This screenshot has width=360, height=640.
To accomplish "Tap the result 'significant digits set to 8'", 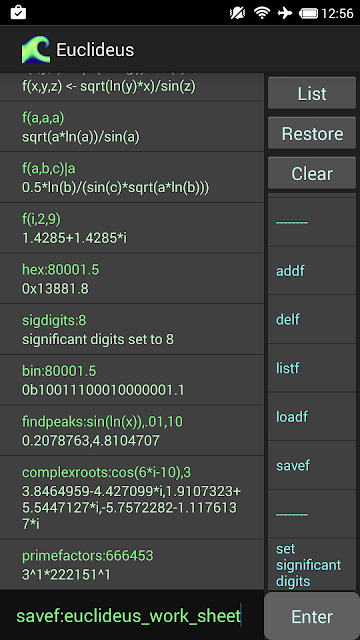I will [98, 340].
